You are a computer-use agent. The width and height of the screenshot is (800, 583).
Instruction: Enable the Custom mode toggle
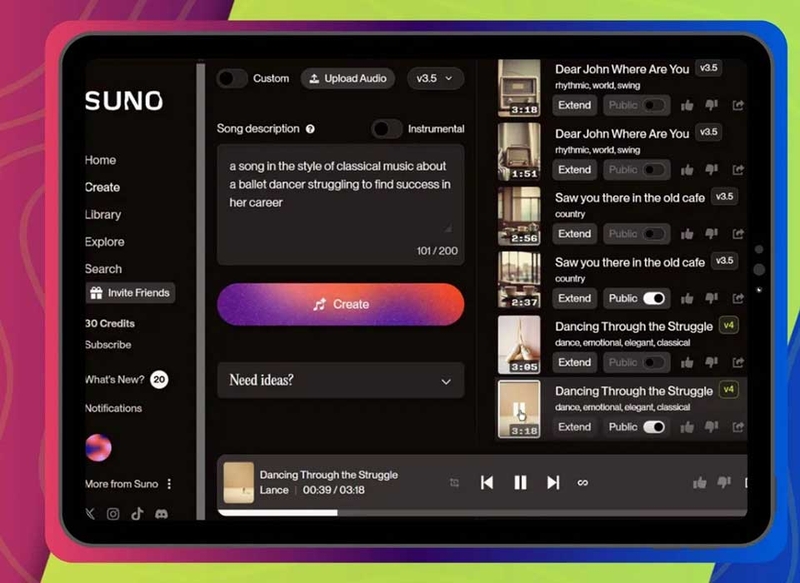(232, 79)
